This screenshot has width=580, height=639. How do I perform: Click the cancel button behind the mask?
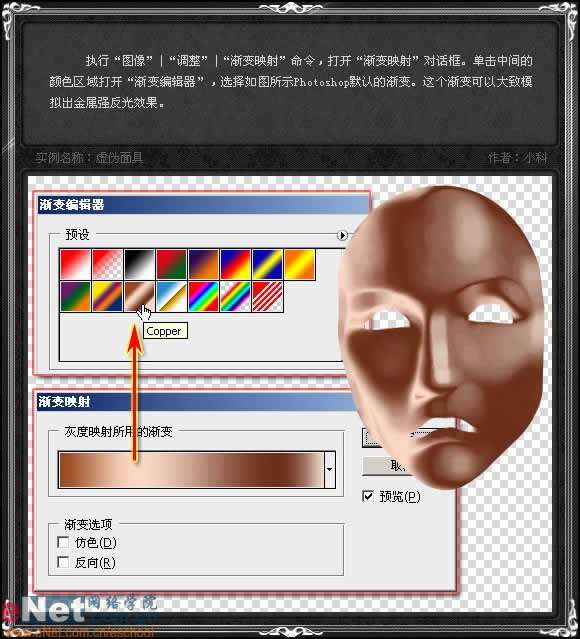pyautogui.click(x=385, y=466)
